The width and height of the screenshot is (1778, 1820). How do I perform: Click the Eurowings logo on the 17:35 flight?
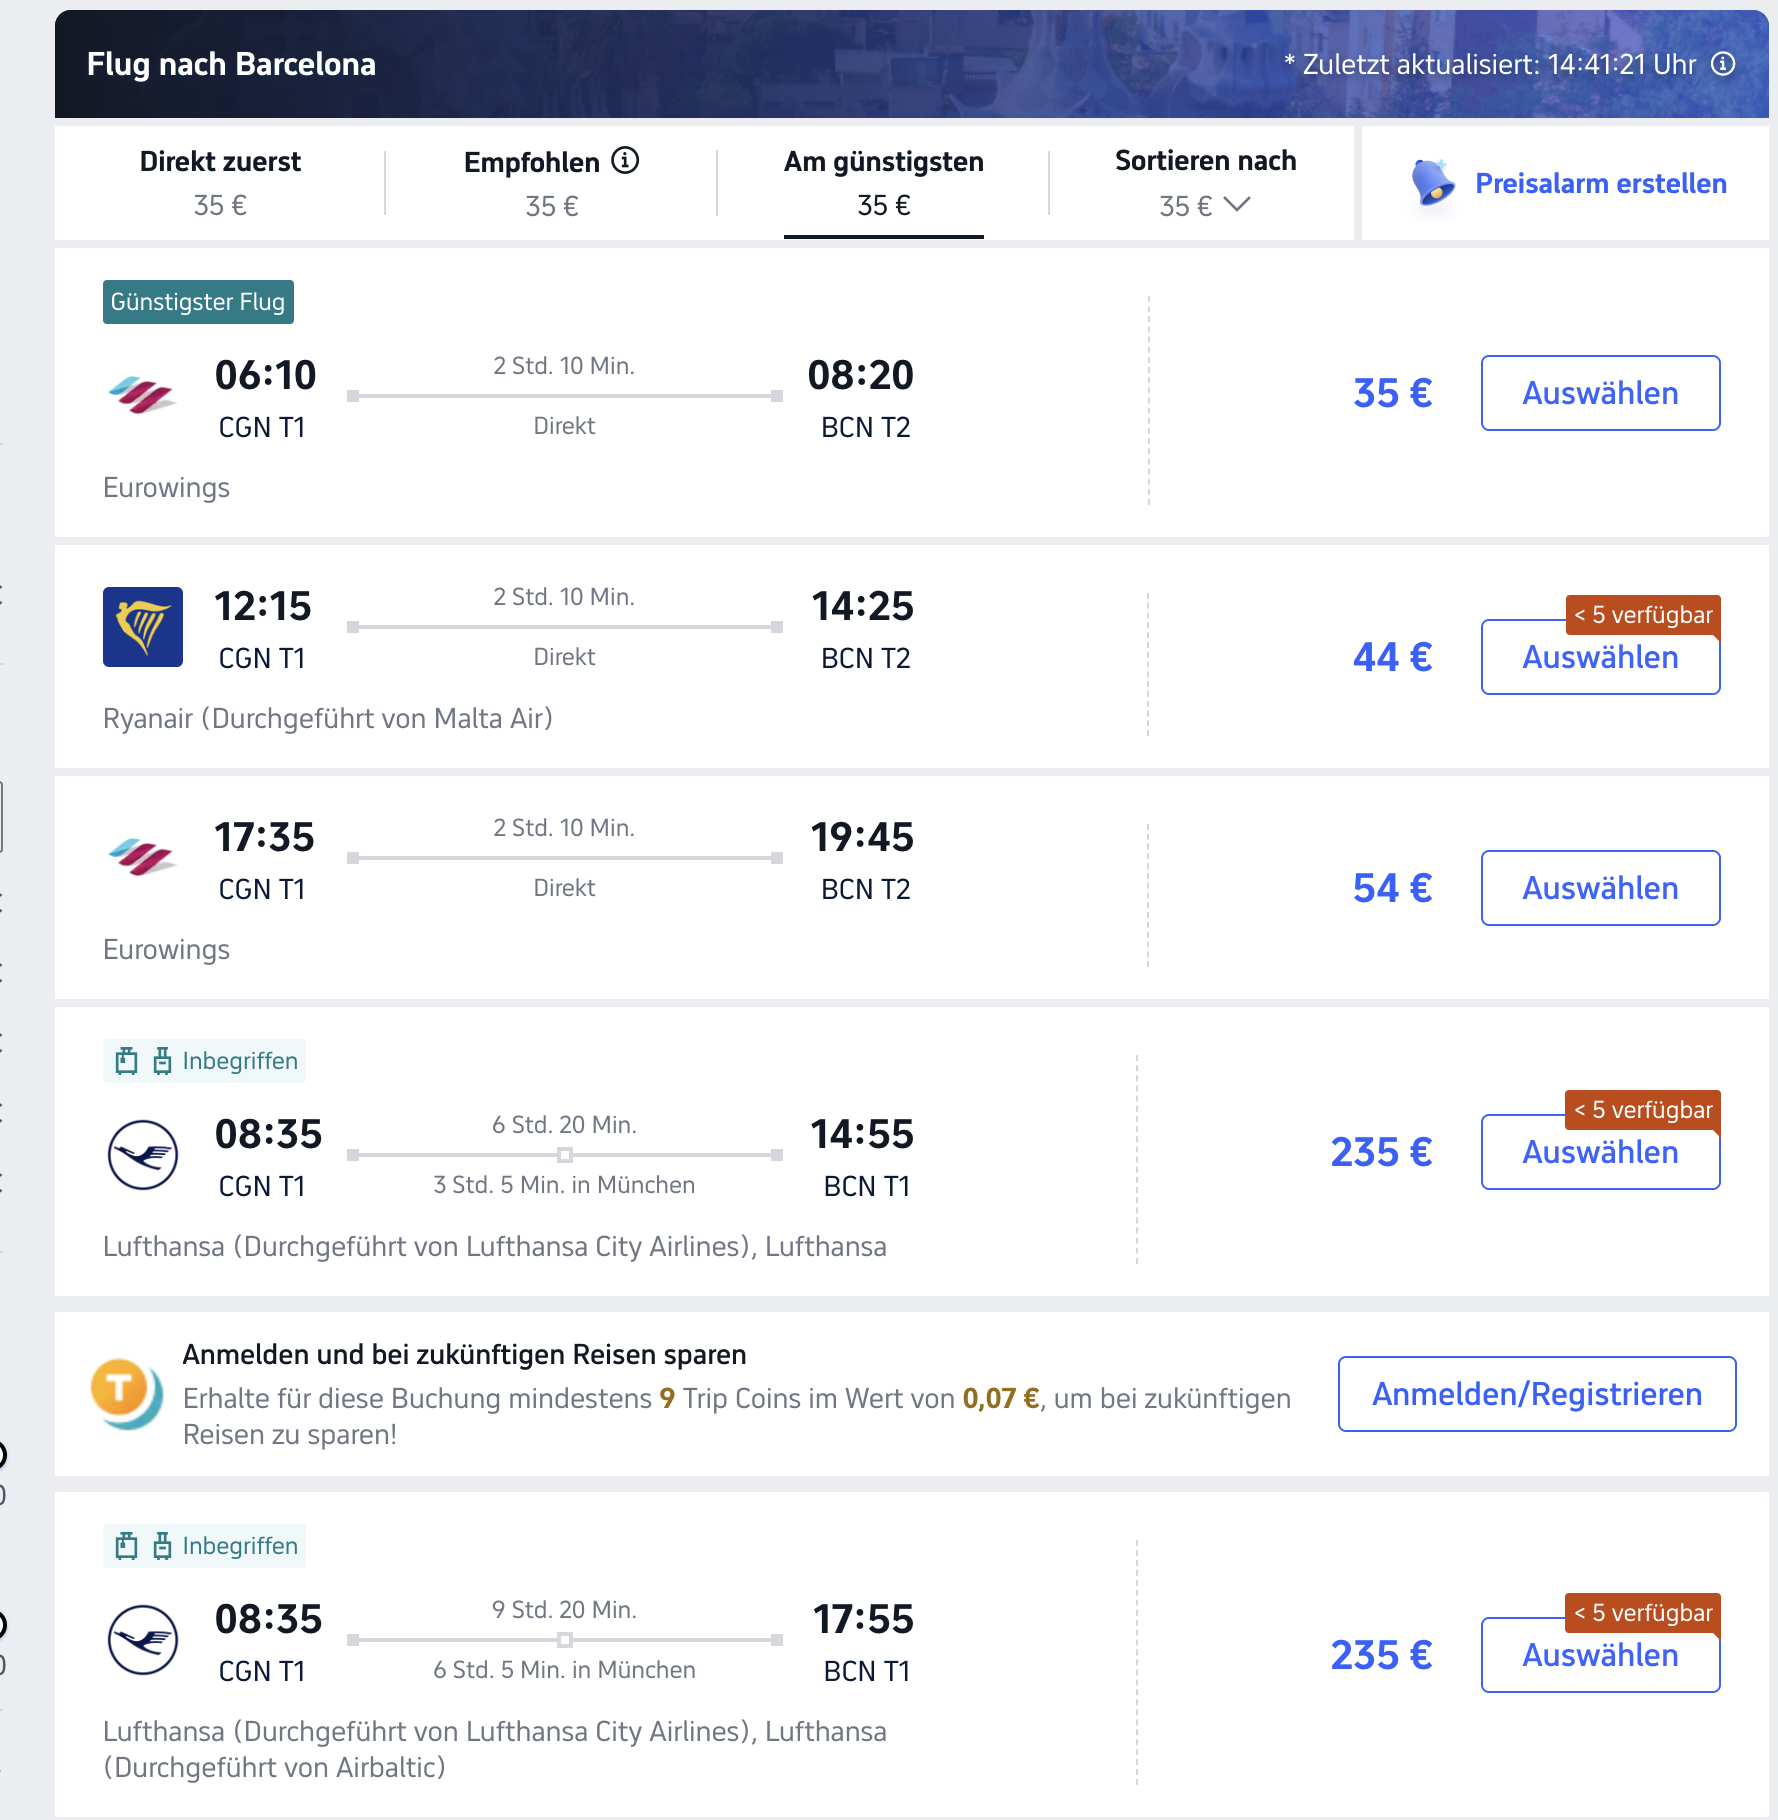142,857
